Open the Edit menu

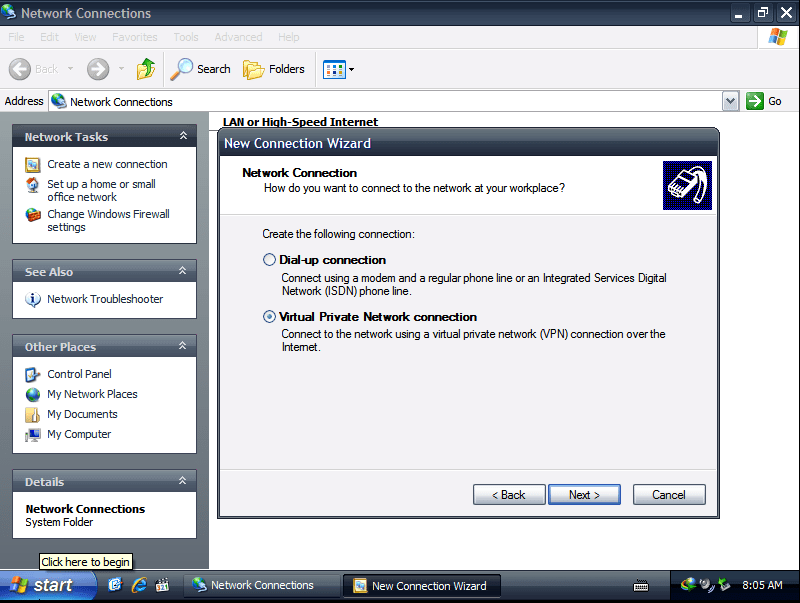click(49, 37)
